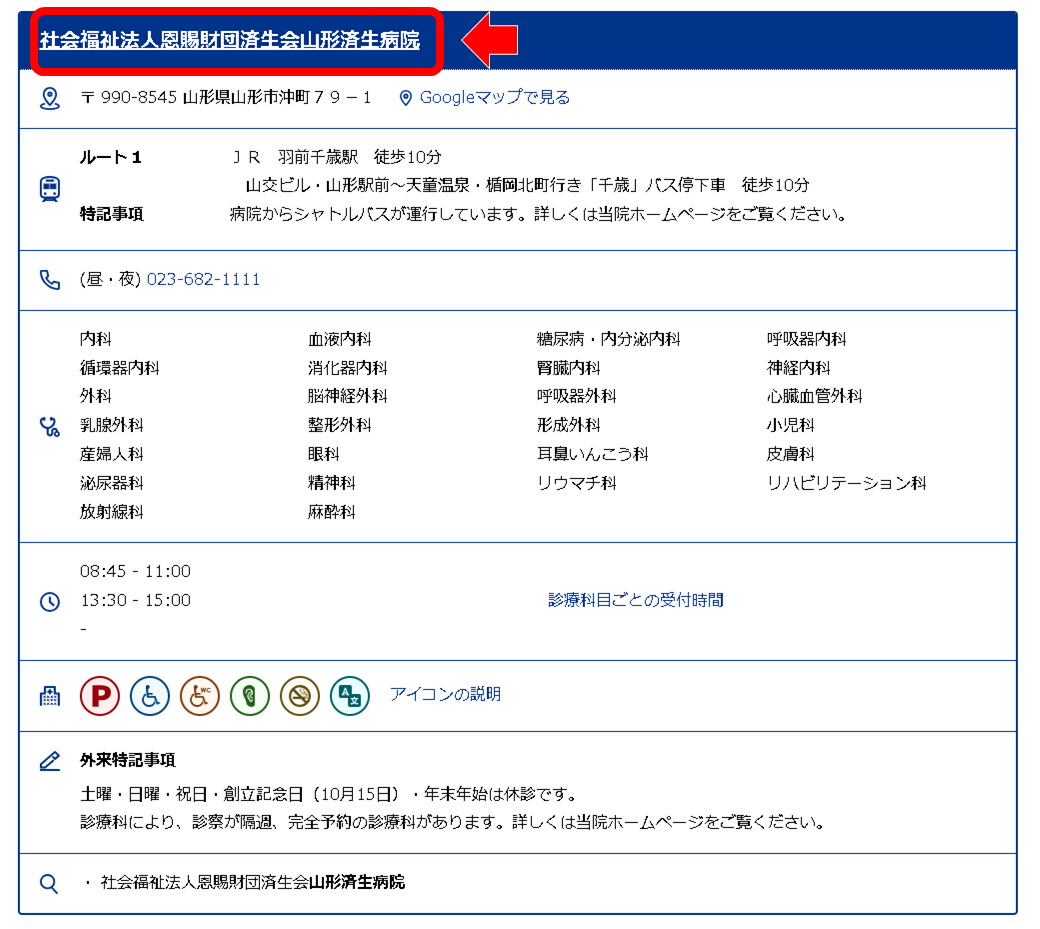Viewport: 1040px width, 929px height.
Task: Click the 特記事項 label in access section
Action: (111, 214)
